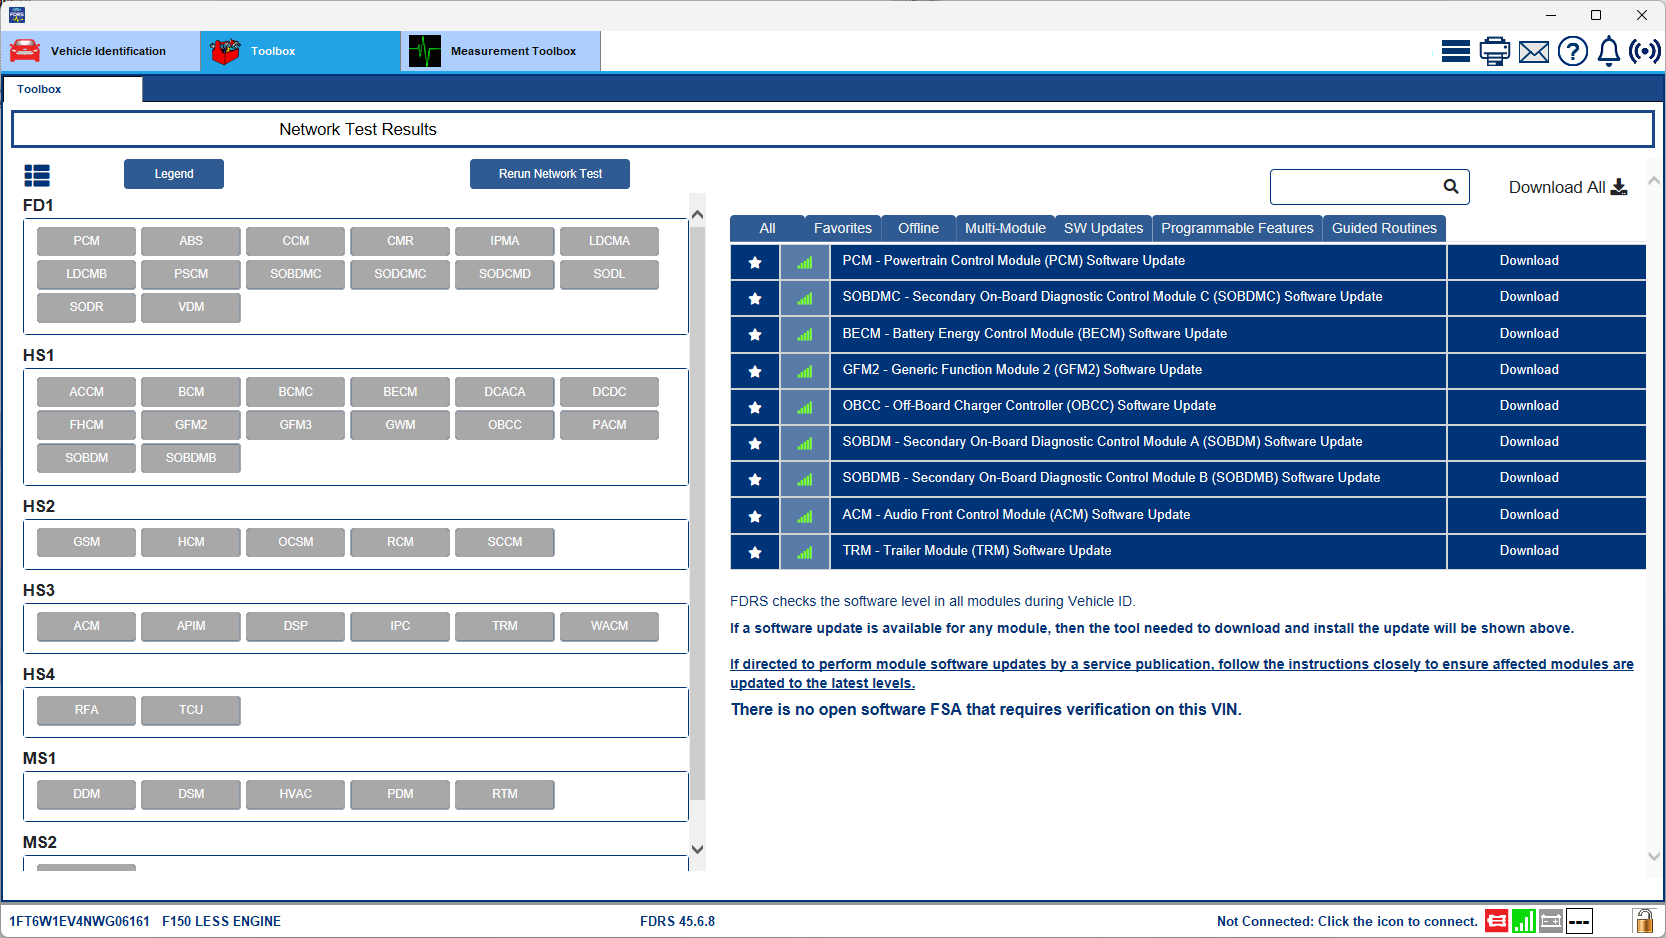View notifications via the bell icon
The height and width of the screenshot is (938, 1666).
click(1608, 50)
